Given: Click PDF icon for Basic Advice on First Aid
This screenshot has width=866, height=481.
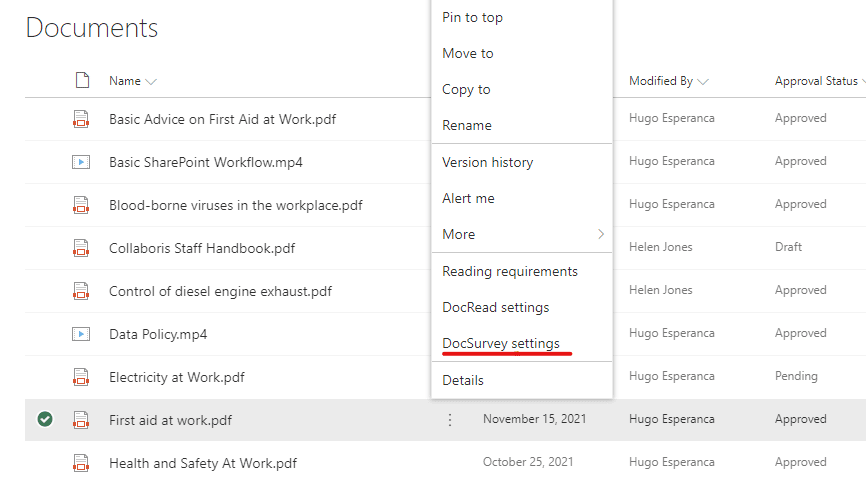Looking at the screenshot, I should (x=81, y=119).
